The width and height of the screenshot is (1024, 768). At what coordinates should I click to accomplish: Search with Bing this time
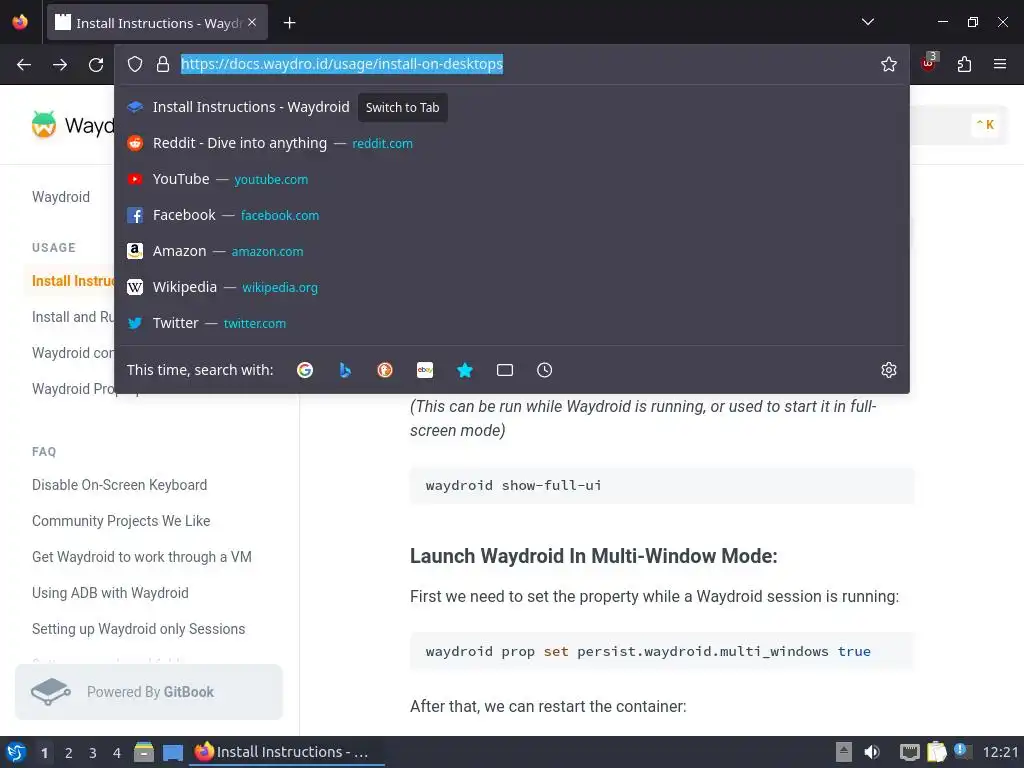[345, 370]
